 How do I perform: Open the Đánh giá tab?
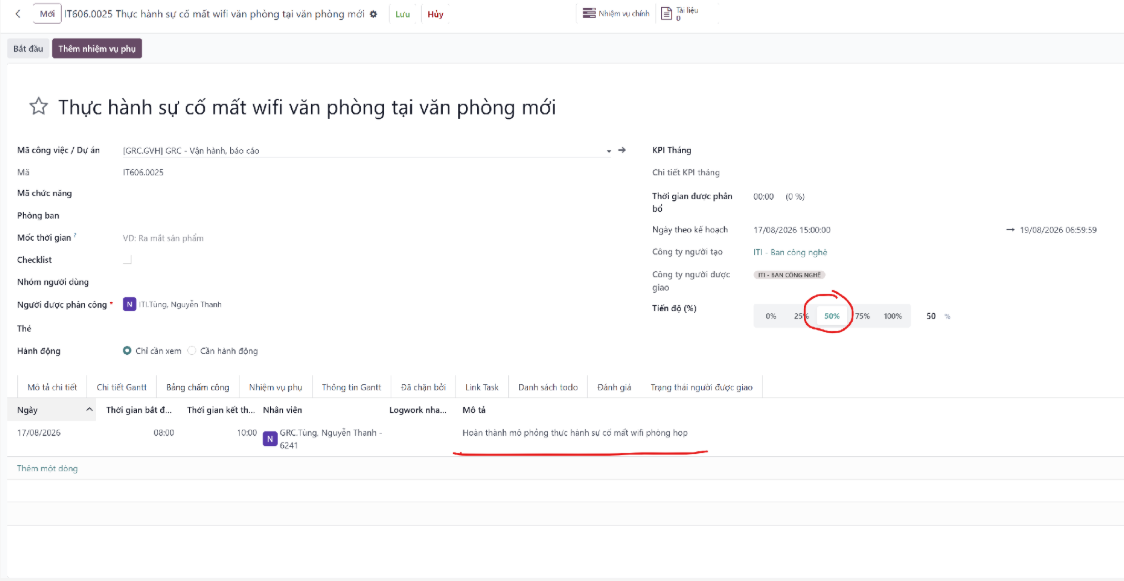tap(614, 387)
